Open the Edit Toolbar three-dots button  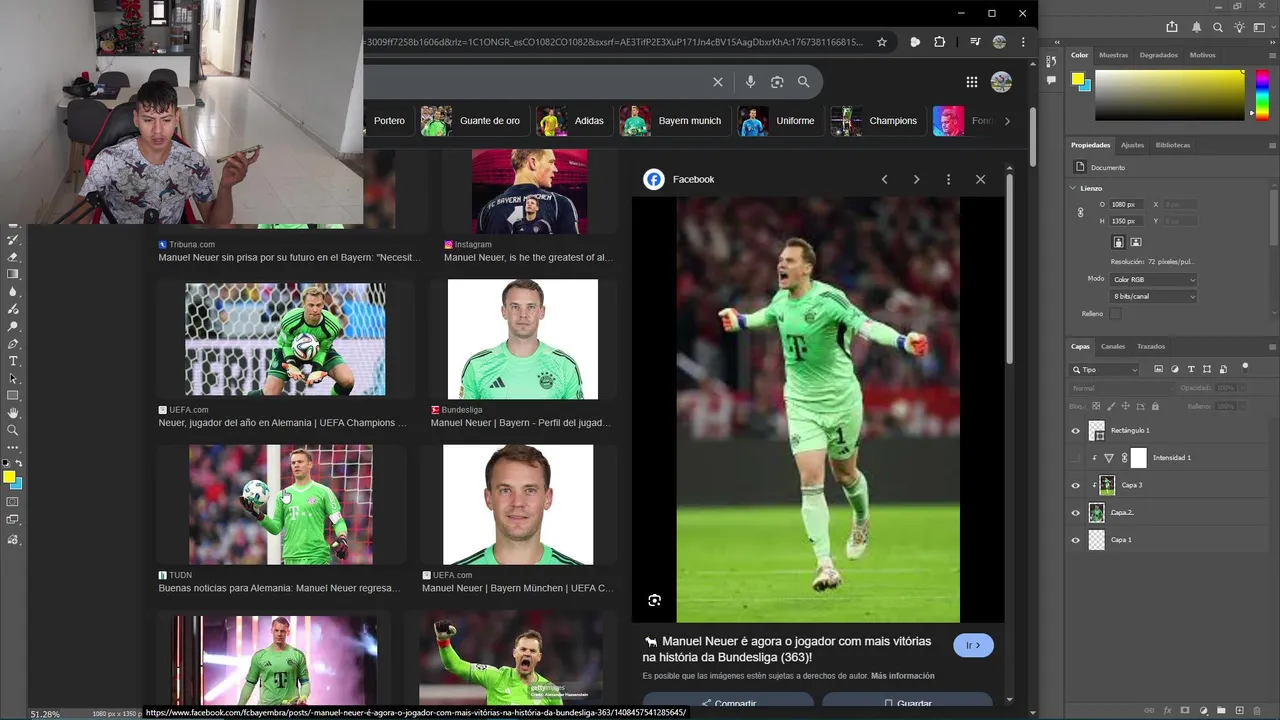pyautogui.click(x=13, y=447)
